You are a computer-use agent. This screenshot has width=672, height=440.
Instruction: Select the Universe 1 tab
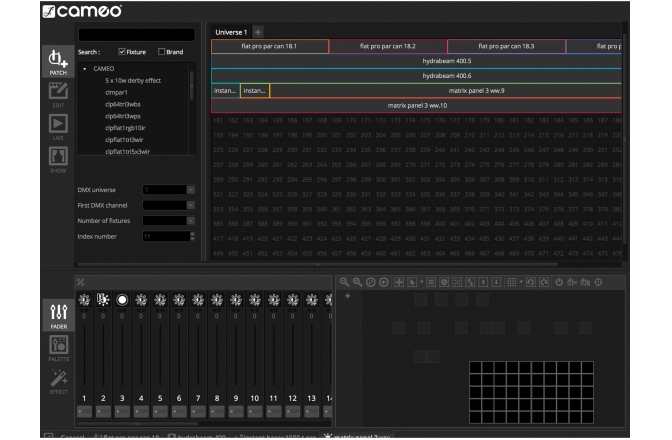coord(231,32)
